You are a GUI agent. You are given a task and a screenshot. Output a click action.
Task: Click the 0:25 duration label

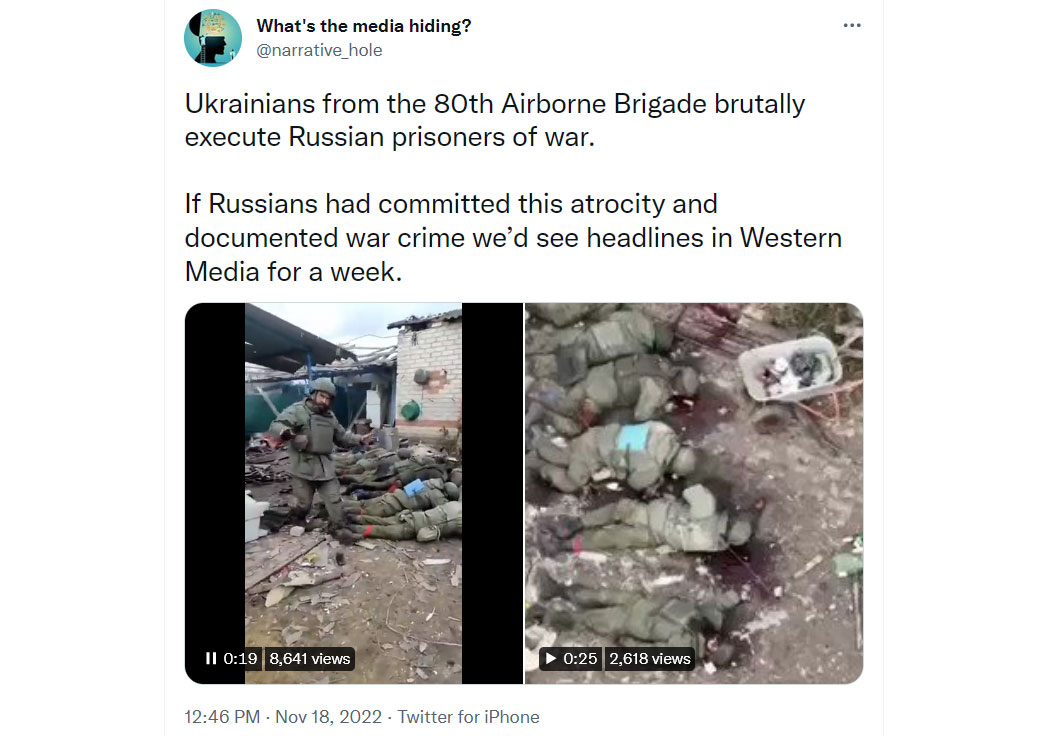[580, 658]
